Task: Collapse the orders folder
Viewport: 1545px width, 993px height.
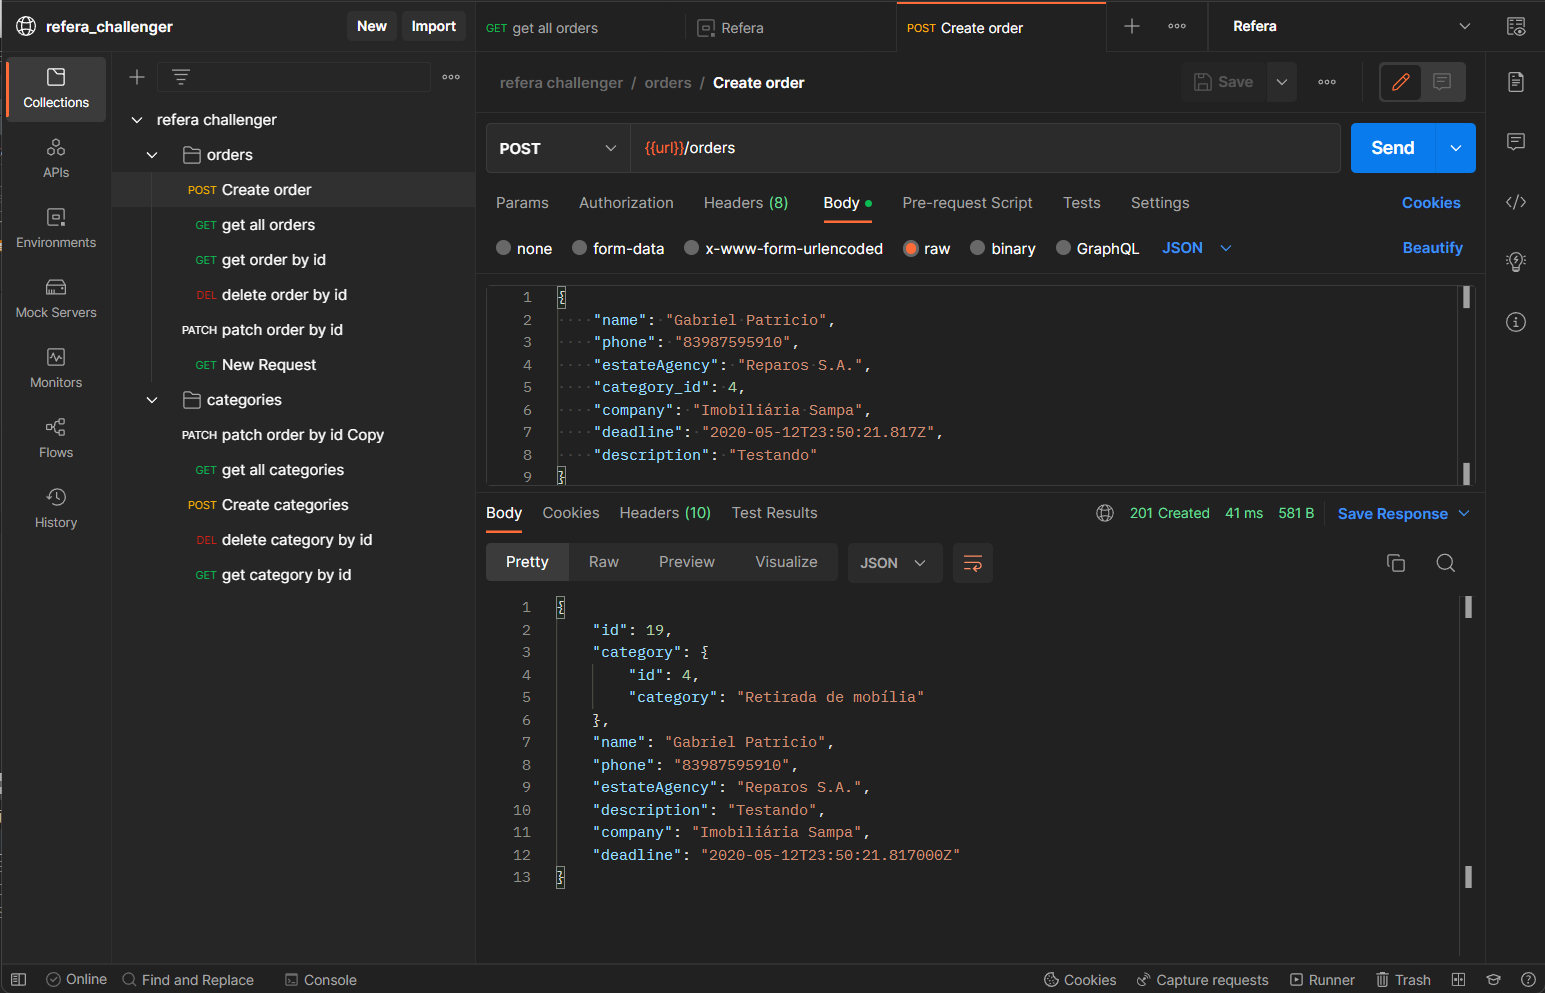Action: 152,154
